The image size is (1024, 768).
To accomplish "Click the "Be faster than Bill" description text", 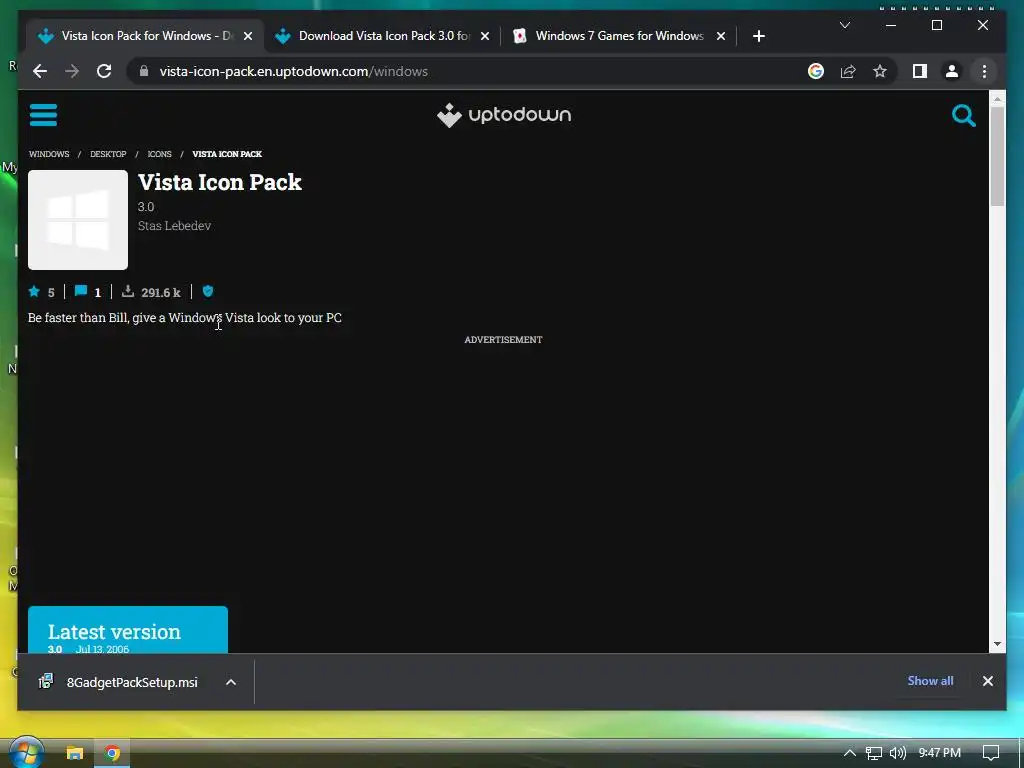I will [x=185, y=318].
